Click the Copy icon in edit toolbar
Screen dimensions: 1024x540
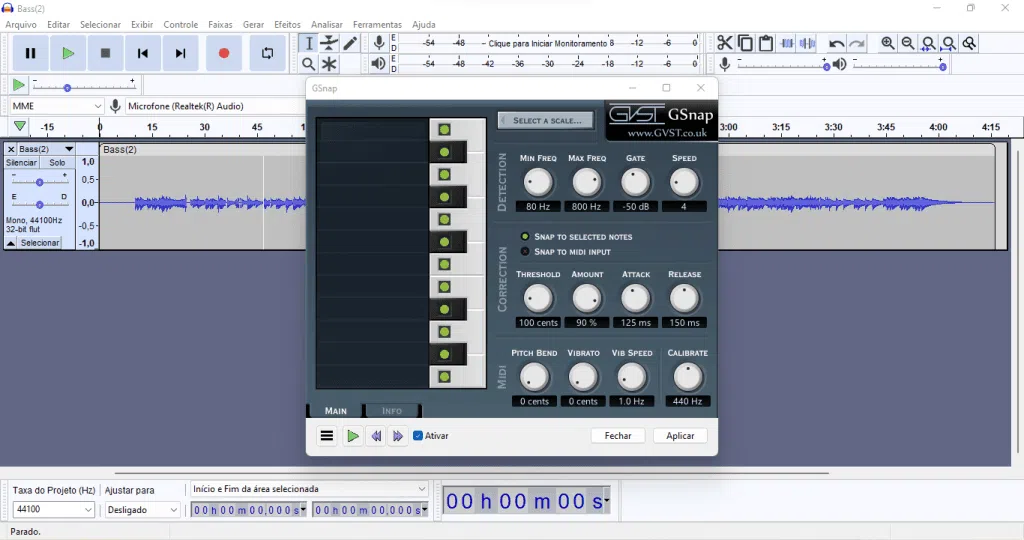coord(745,43)
